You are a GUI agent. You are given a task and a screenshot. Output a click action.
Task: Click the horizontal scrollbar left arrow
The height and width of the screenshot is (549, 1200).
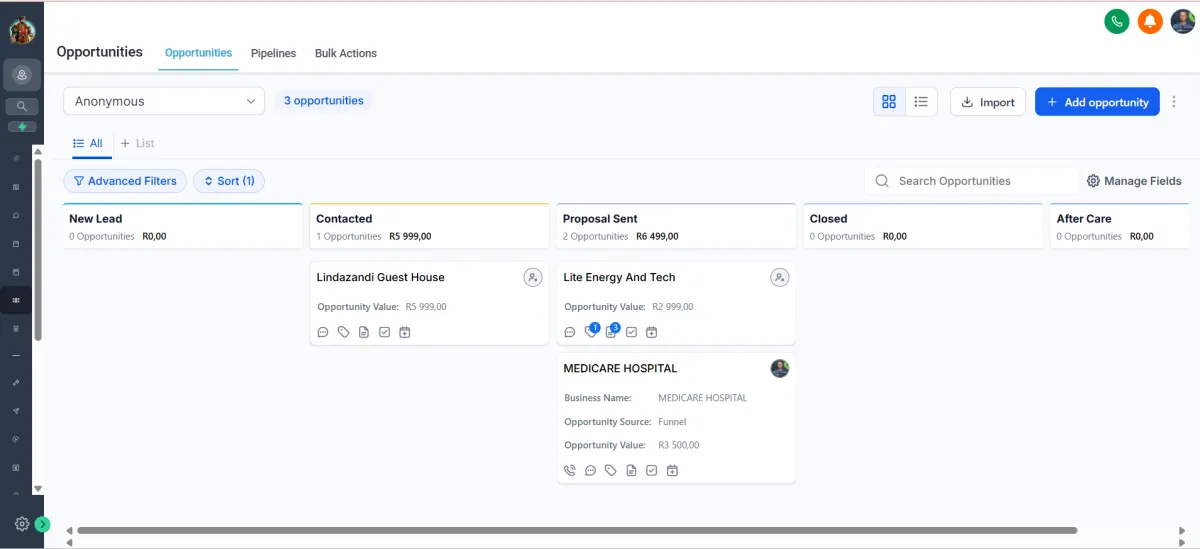click(x=69, y=530)
